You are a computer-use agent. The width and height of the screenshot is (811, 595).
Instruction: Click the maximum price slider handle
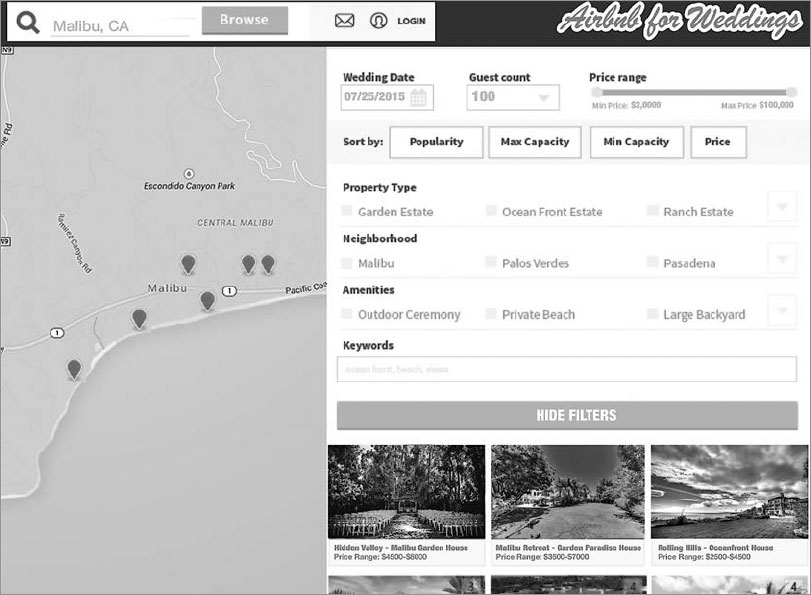pos(791,92)
